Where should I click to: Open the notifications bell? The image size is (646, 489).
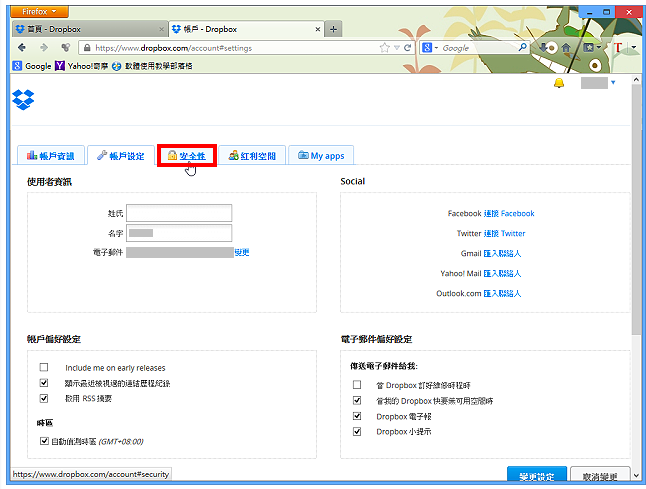coord(559,83)
